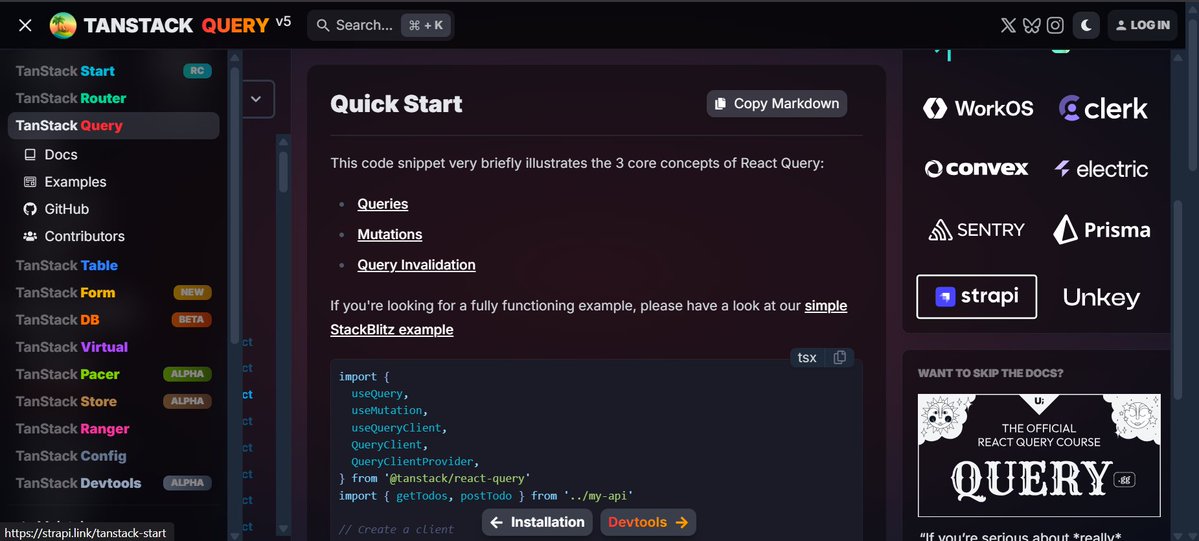
Task: Click the ALPHA badge beside Pacer
Action: 187,374
